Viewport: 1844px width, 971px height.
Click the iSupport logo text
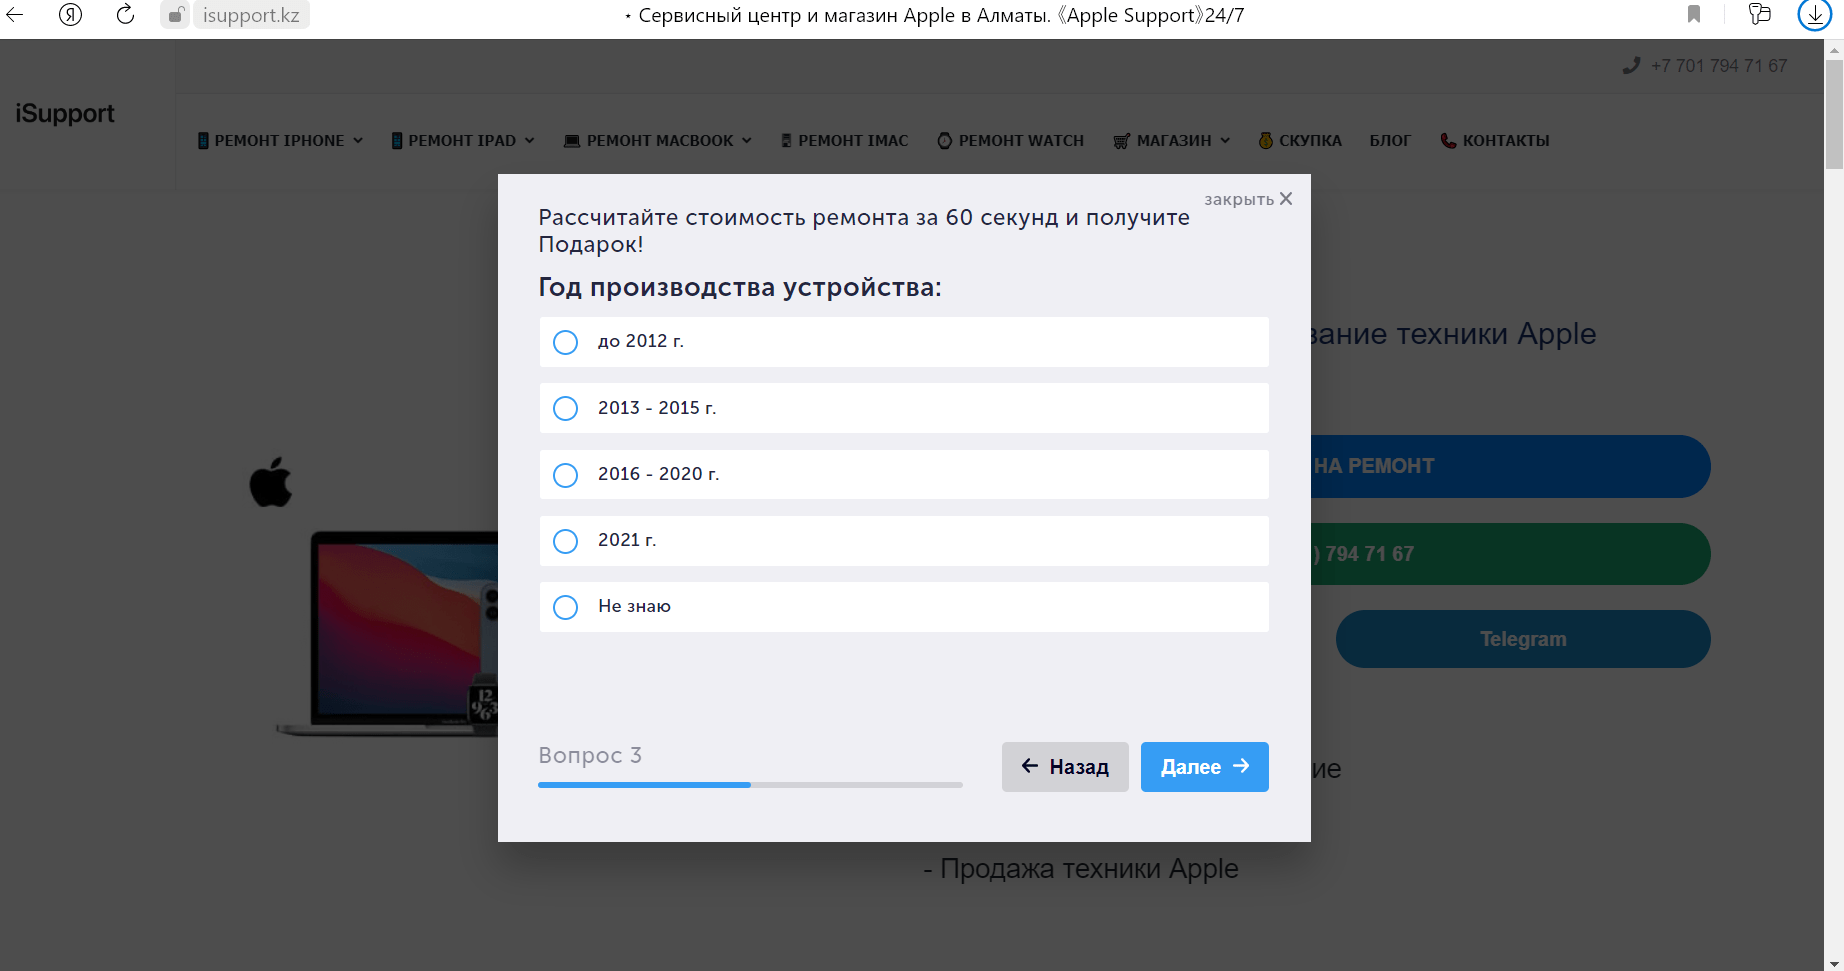click(x=65, y=114)
